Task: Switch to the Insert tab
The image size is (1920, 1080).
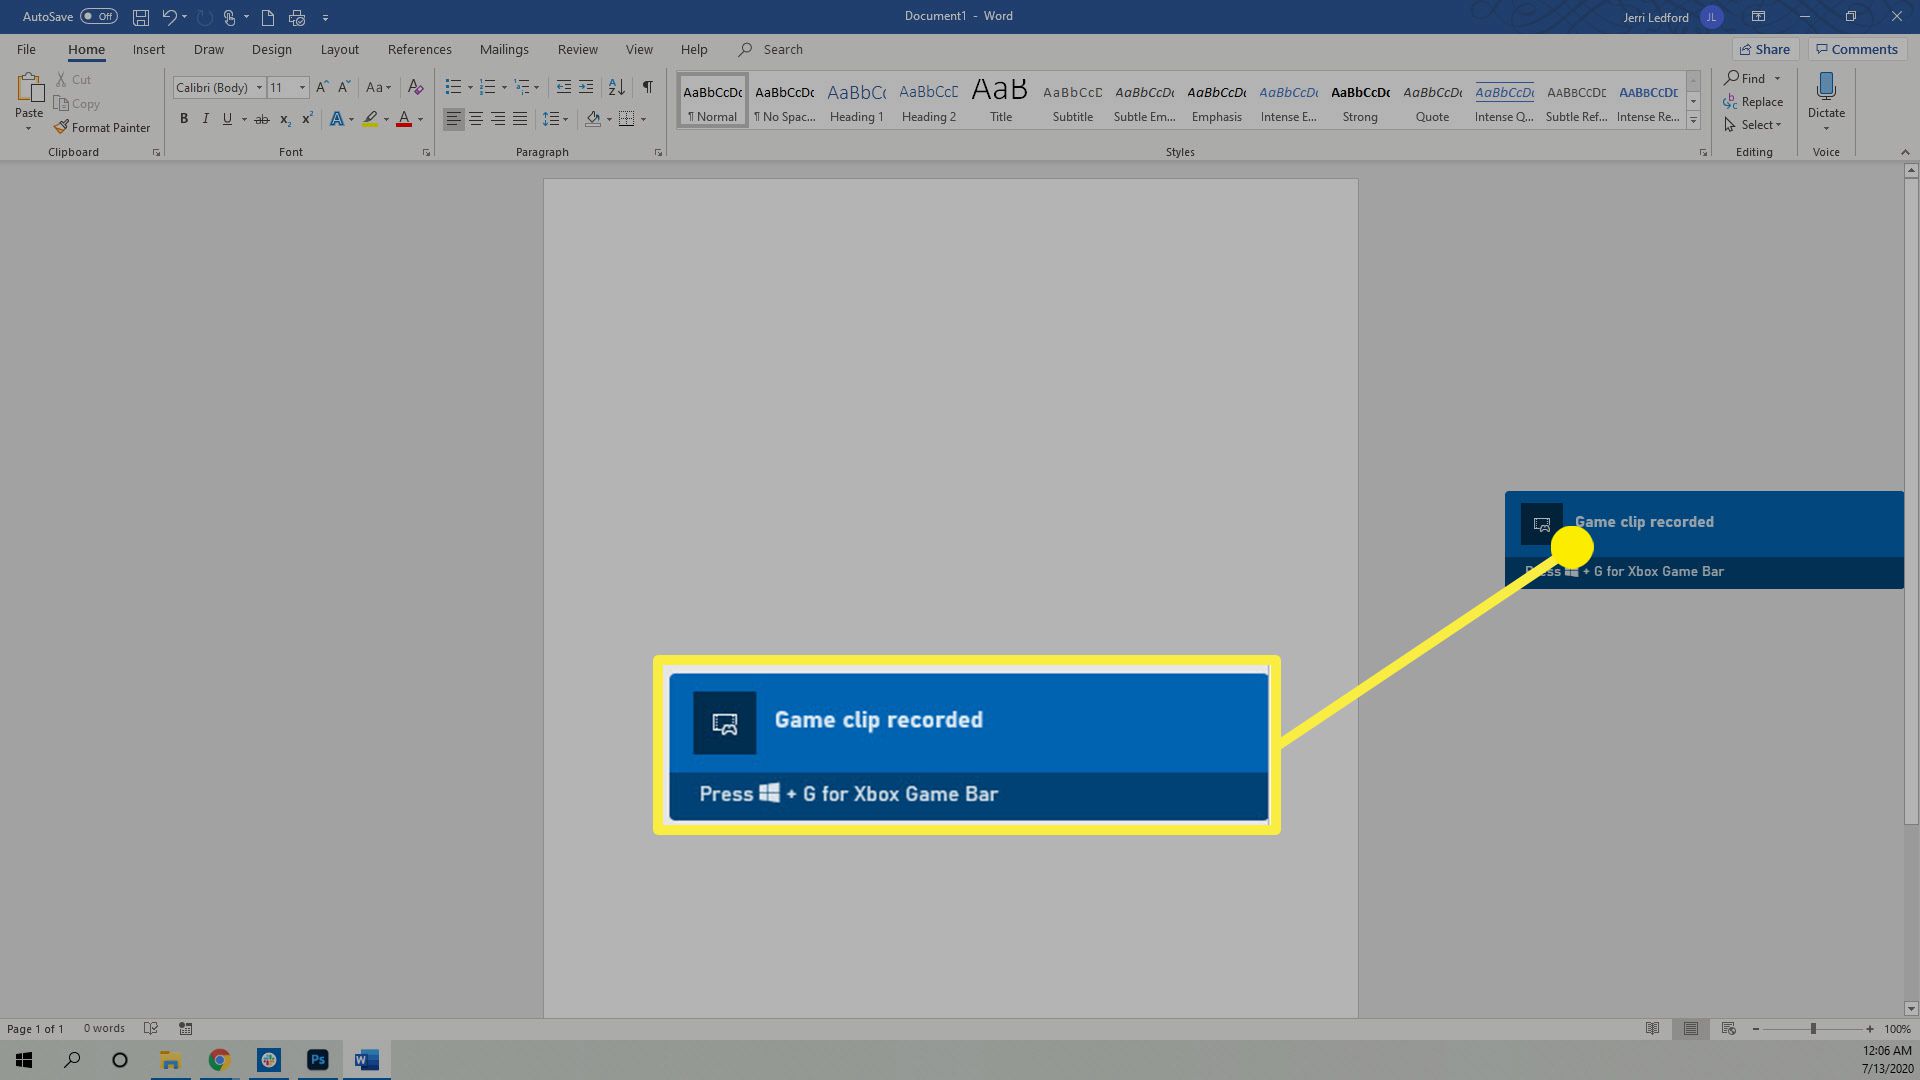Action: pos(148,49)
